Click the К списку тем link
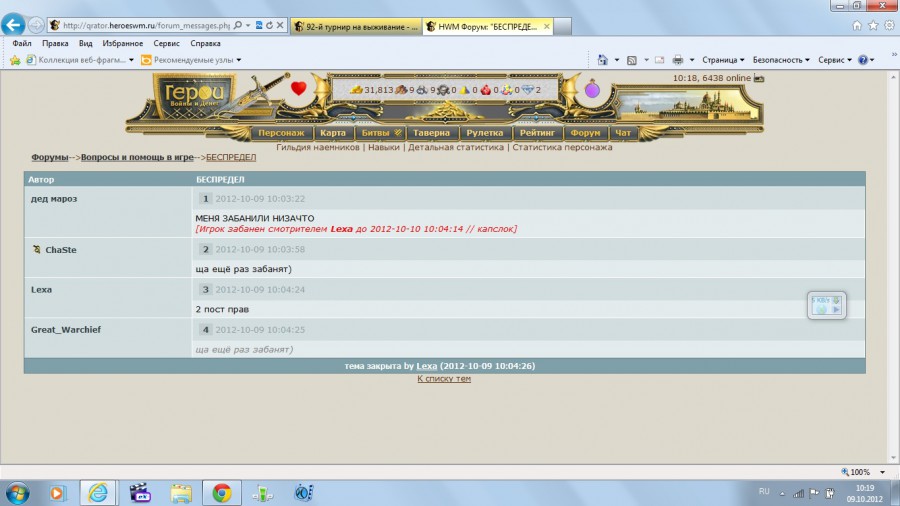 tap(444, 379)
